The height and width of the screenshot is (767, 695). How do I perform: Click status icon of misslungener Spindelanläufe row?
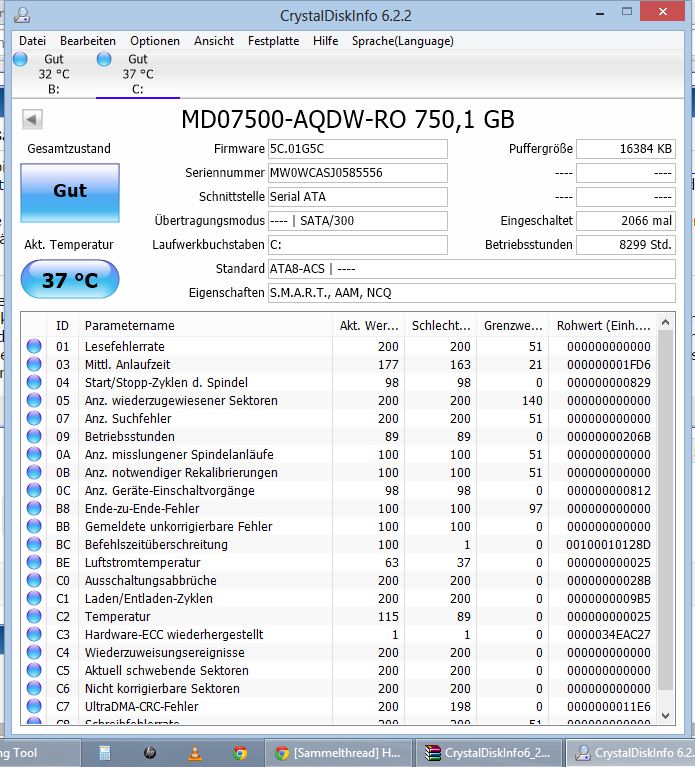pos(34,454)
